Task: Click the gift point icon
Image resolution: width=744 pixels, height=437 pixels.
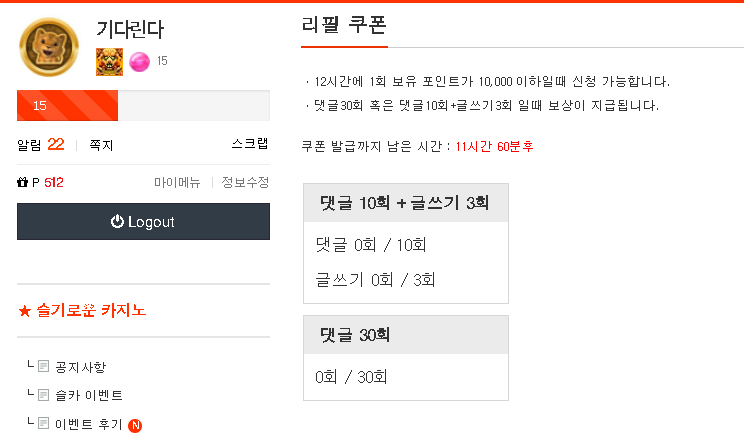Action: tap(23, 183)
